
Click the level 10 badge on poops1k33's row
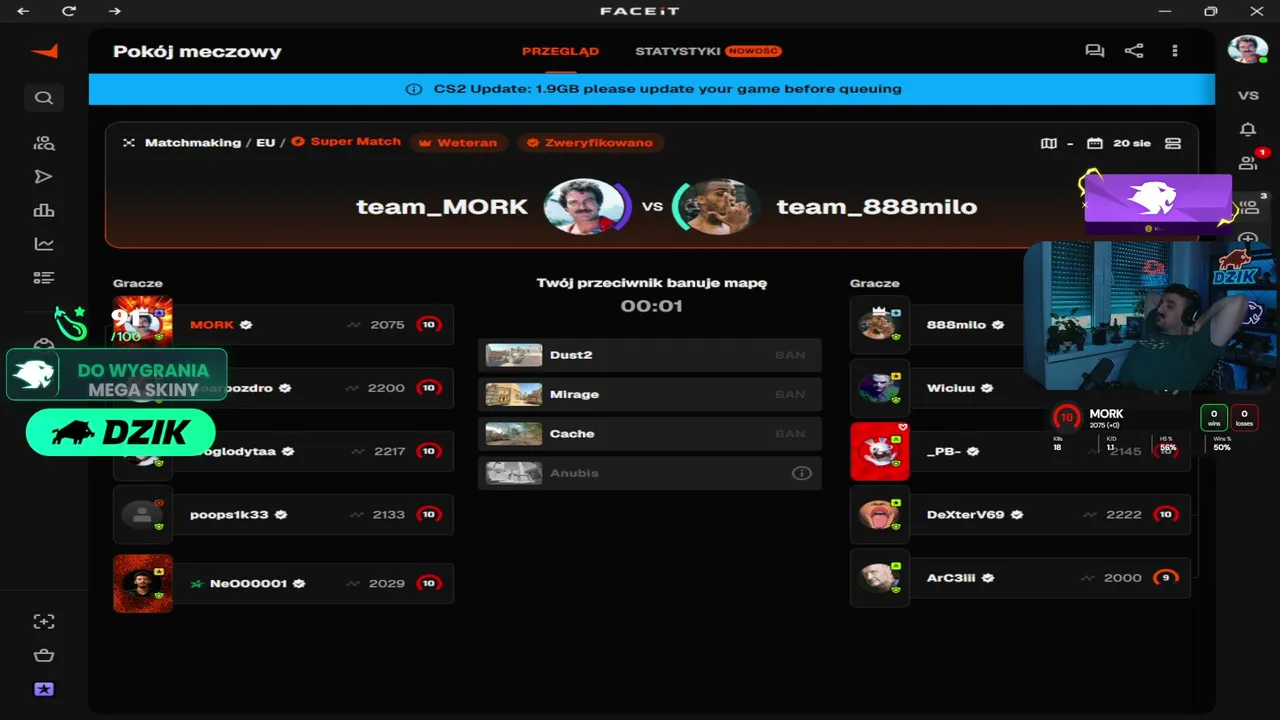pyautogui.click(x=429, y=515)
